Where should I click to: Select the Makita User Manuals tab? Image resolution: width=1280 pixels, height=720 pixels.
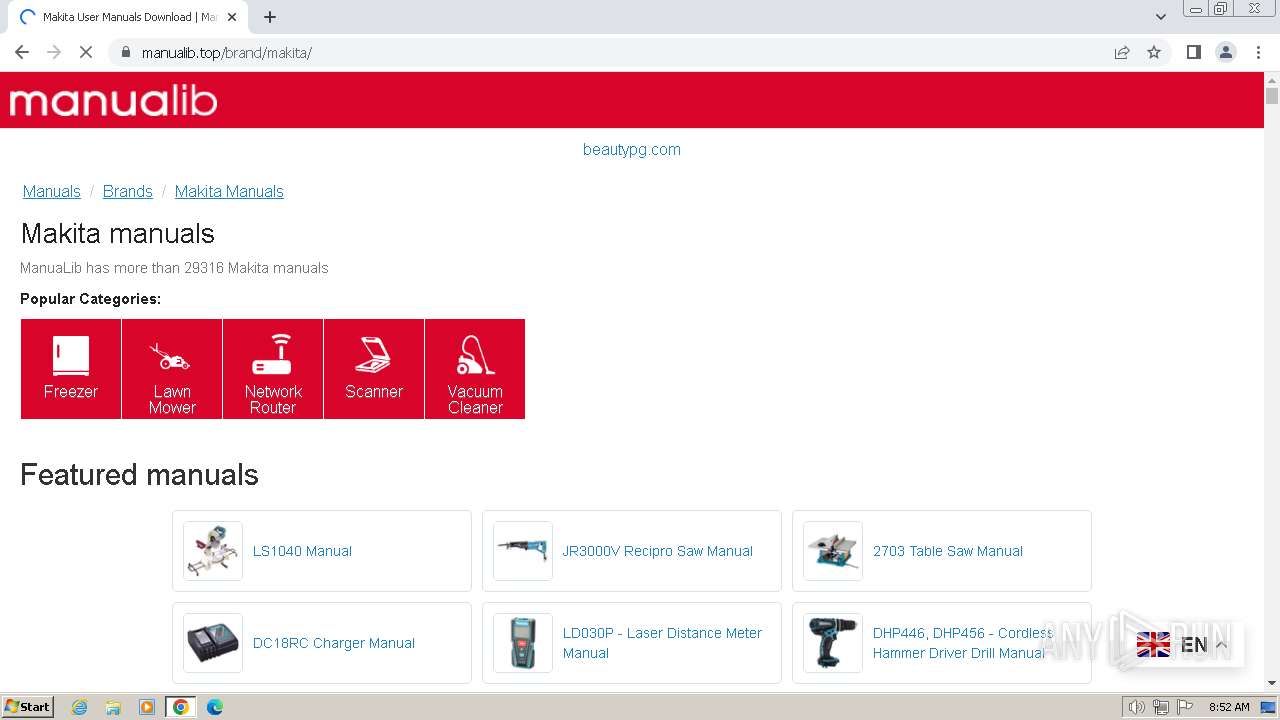click(128, 17)
